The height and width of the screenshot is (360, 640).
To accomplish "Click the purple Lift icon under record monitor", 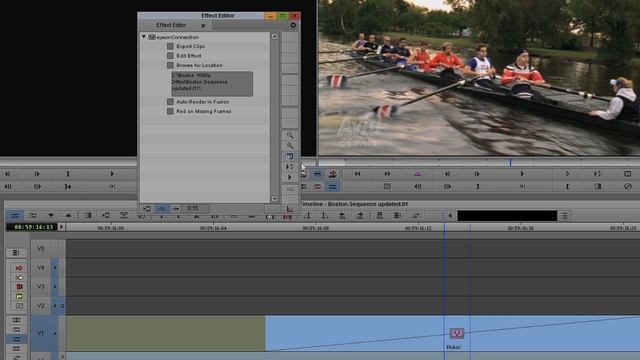I will 417,174.
